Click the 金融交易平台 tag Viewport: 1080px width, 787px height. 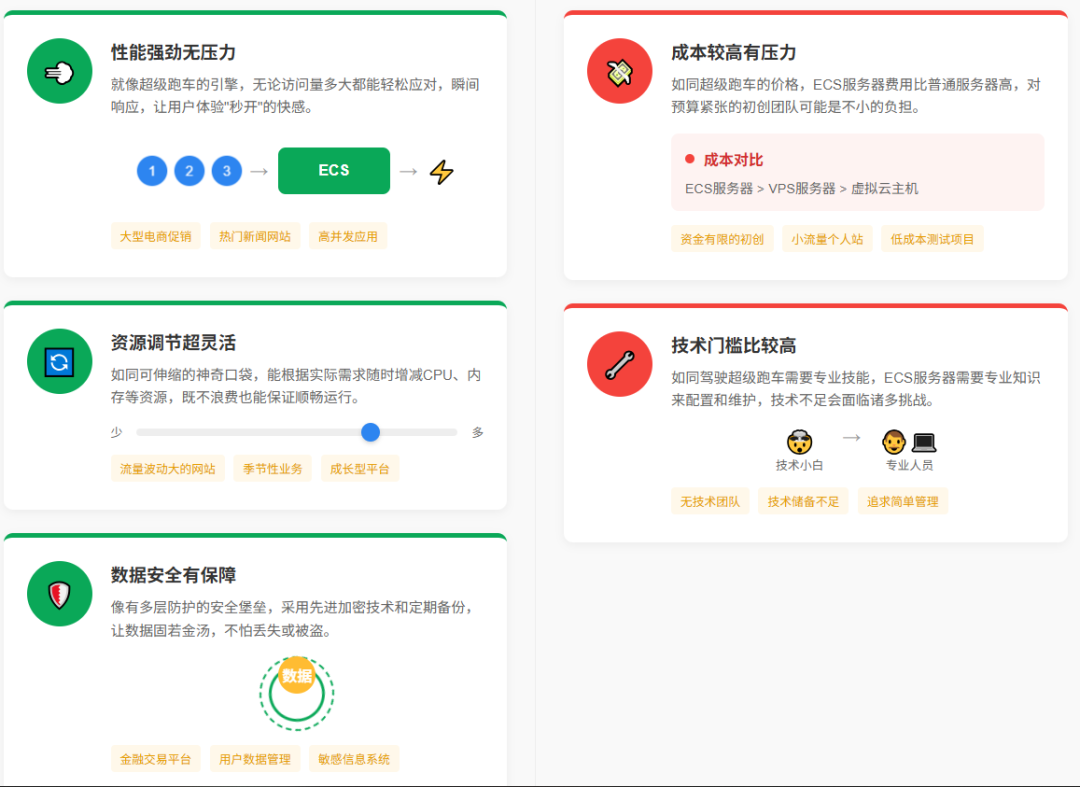[156, 759]
